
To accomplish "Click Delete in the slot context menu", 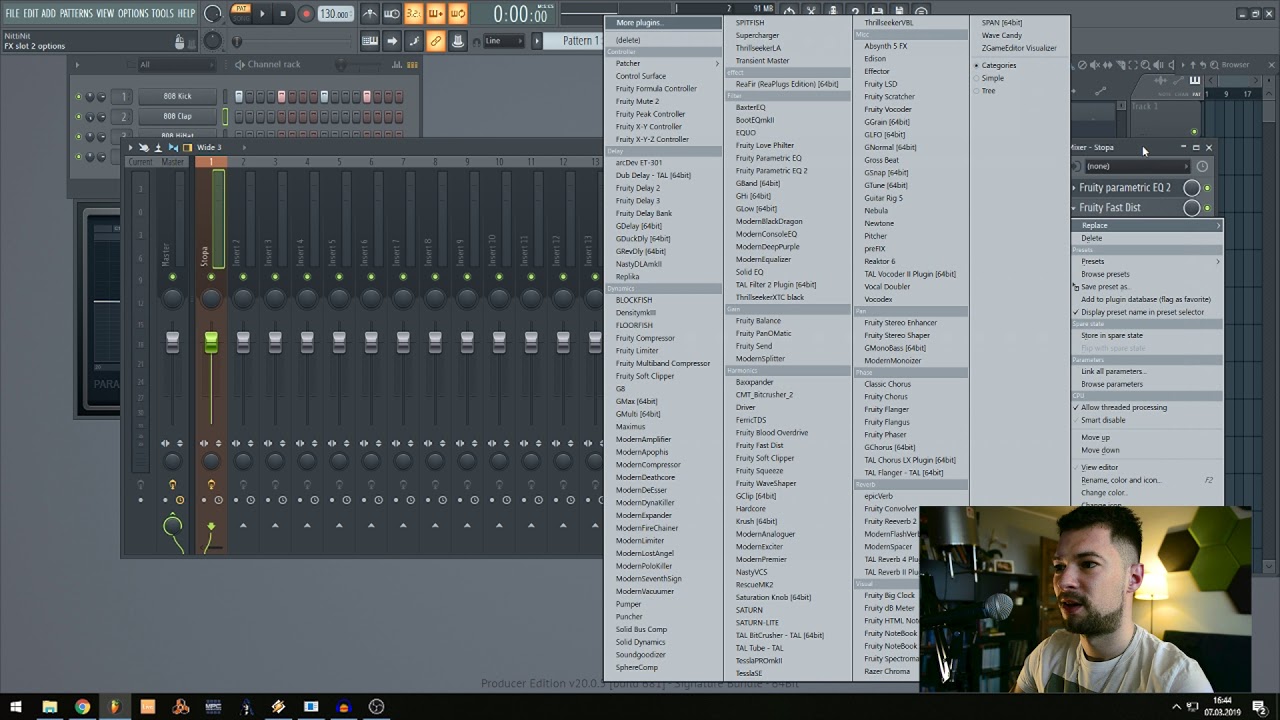I will (x=1091, y=238).
